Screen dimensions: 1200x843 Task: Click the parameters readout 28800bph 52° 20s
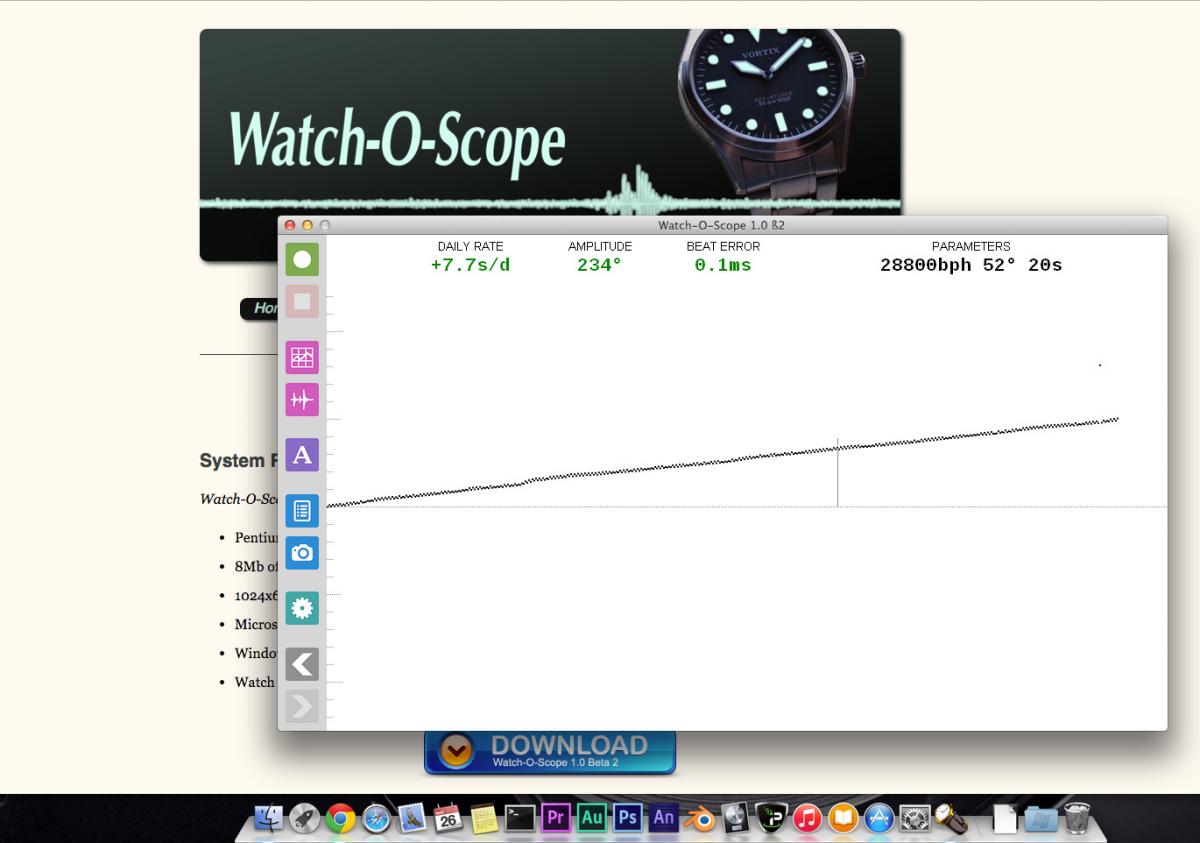(971, 265)
